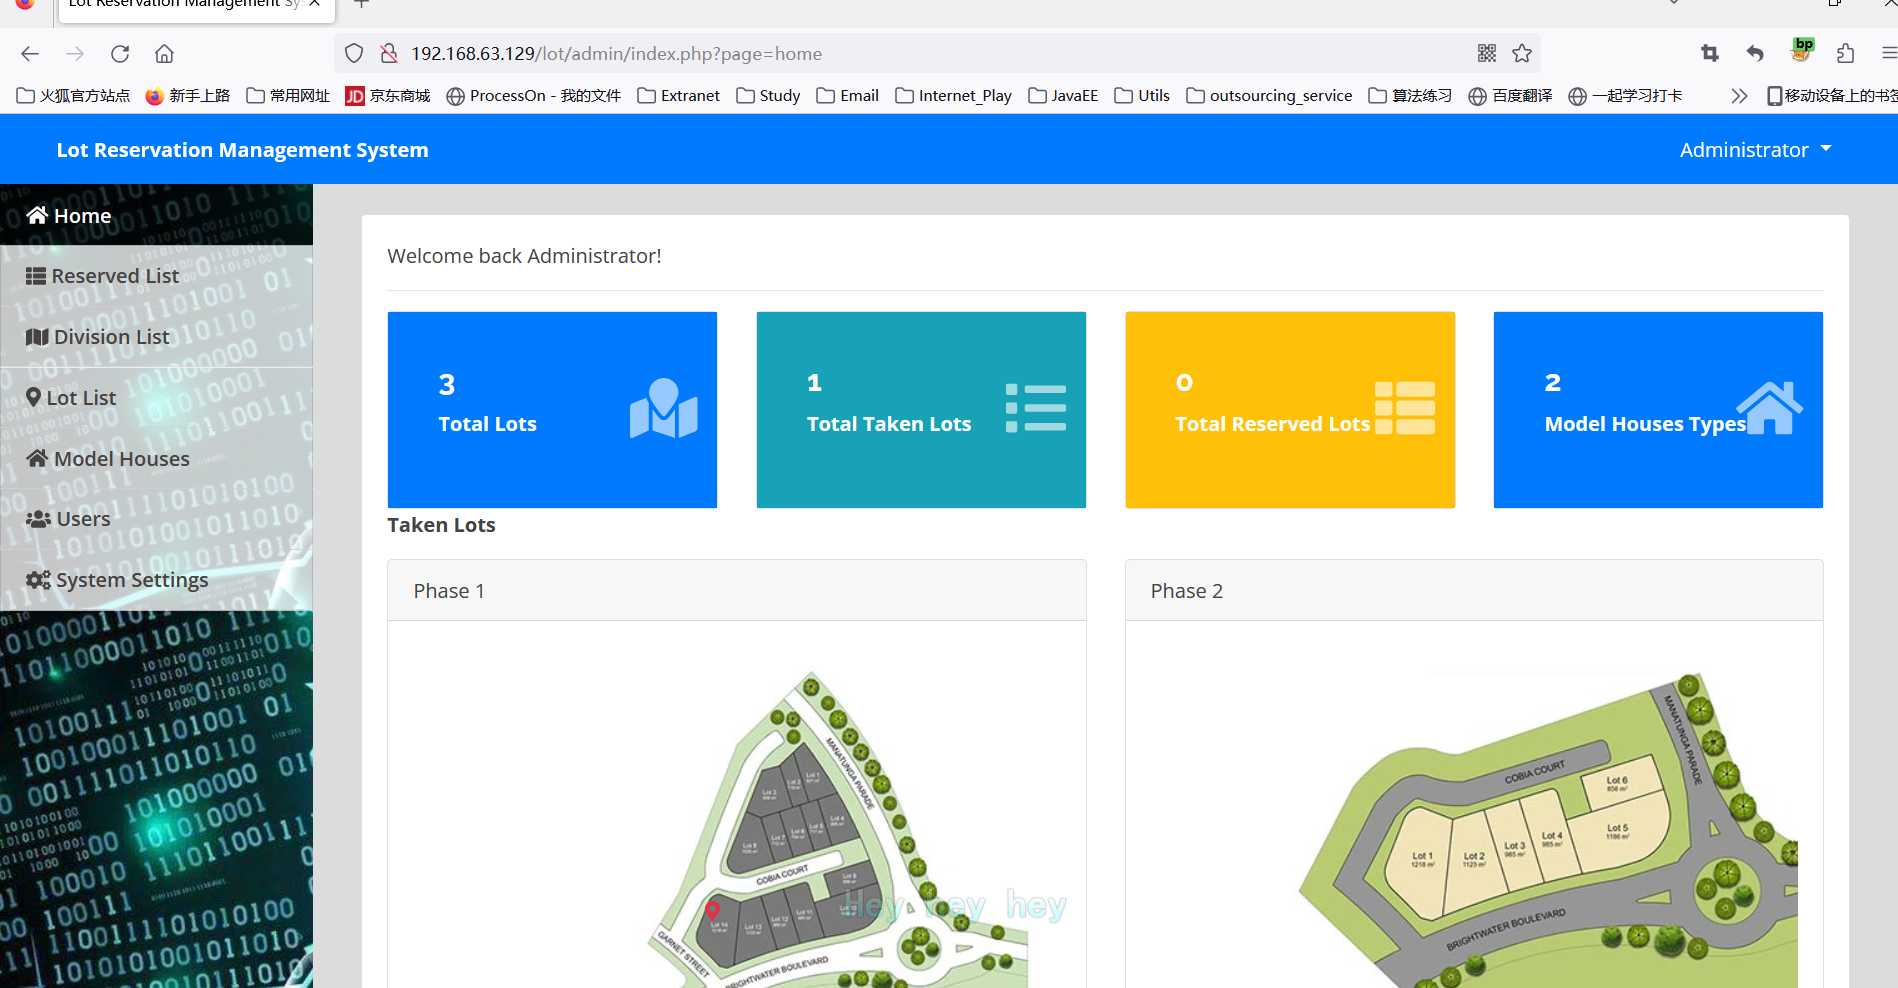Open the extensions puzzle icon

(x=1846, y=54)
